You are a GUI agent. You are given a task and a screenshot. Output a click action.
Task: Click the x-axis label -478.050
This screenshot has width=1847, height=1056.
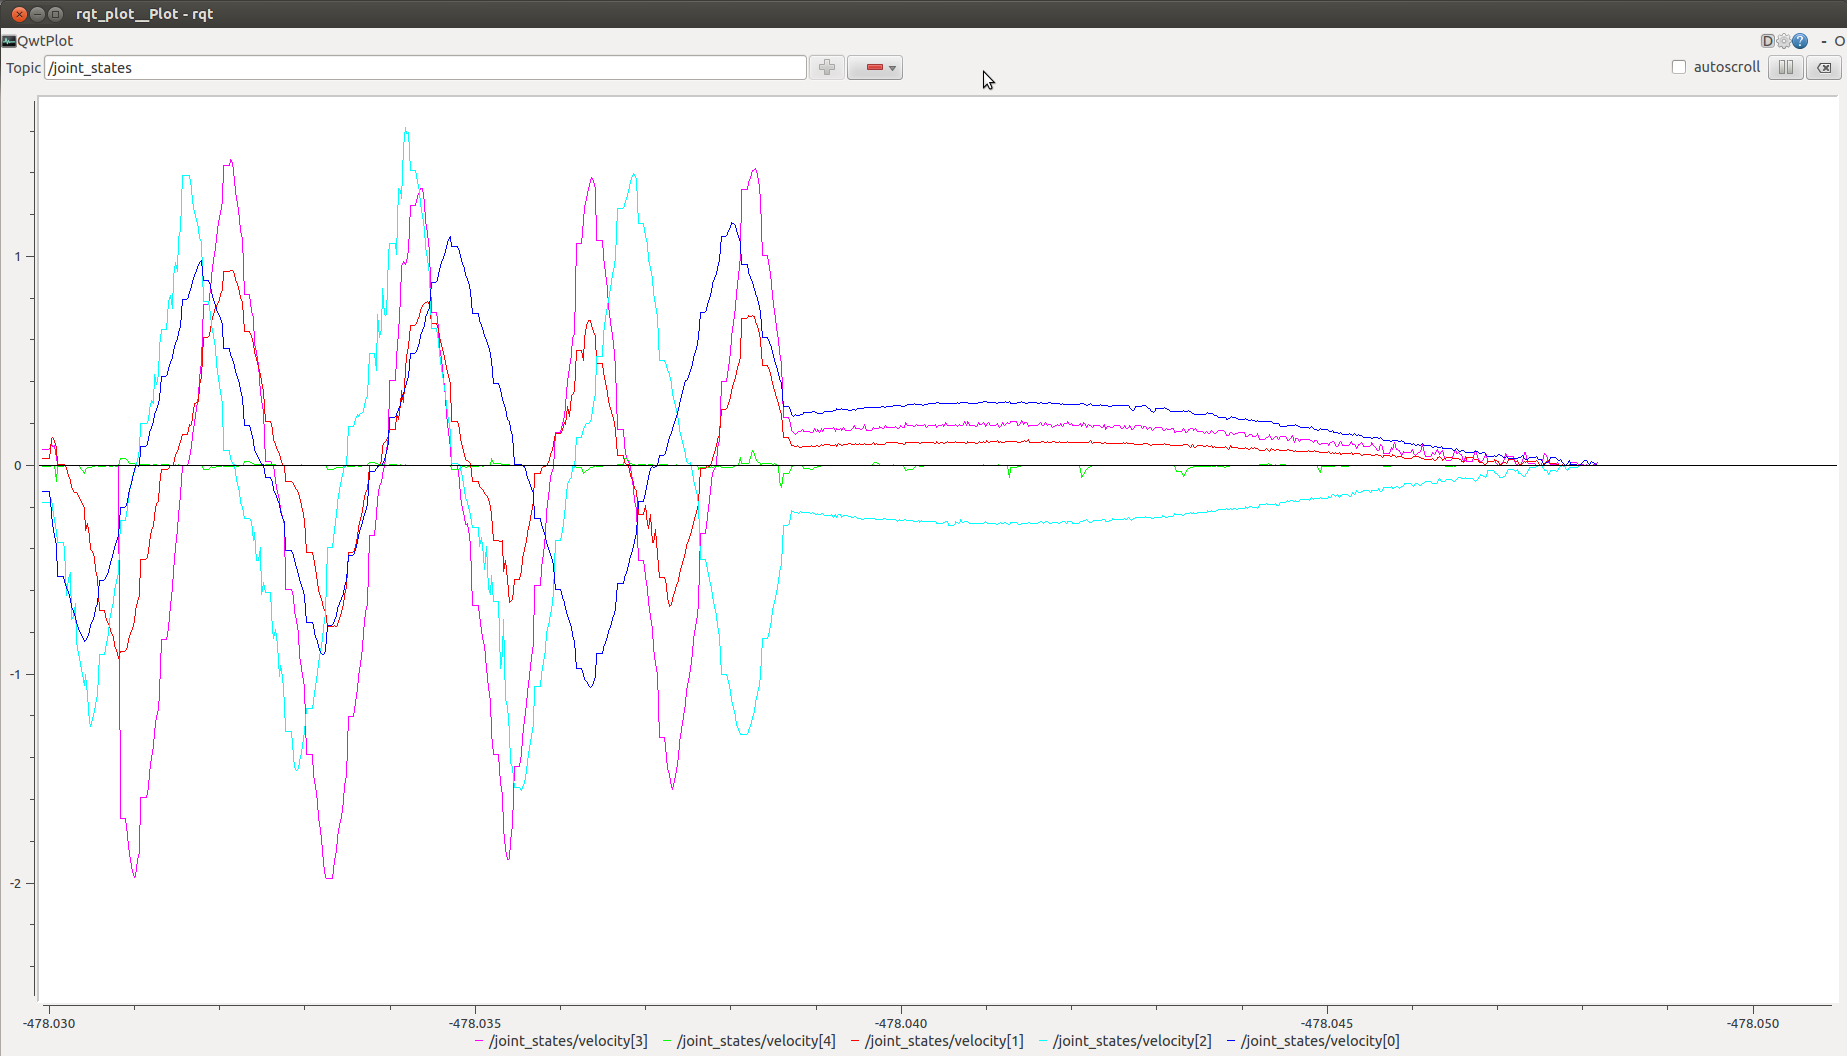coord(1753,1023)
